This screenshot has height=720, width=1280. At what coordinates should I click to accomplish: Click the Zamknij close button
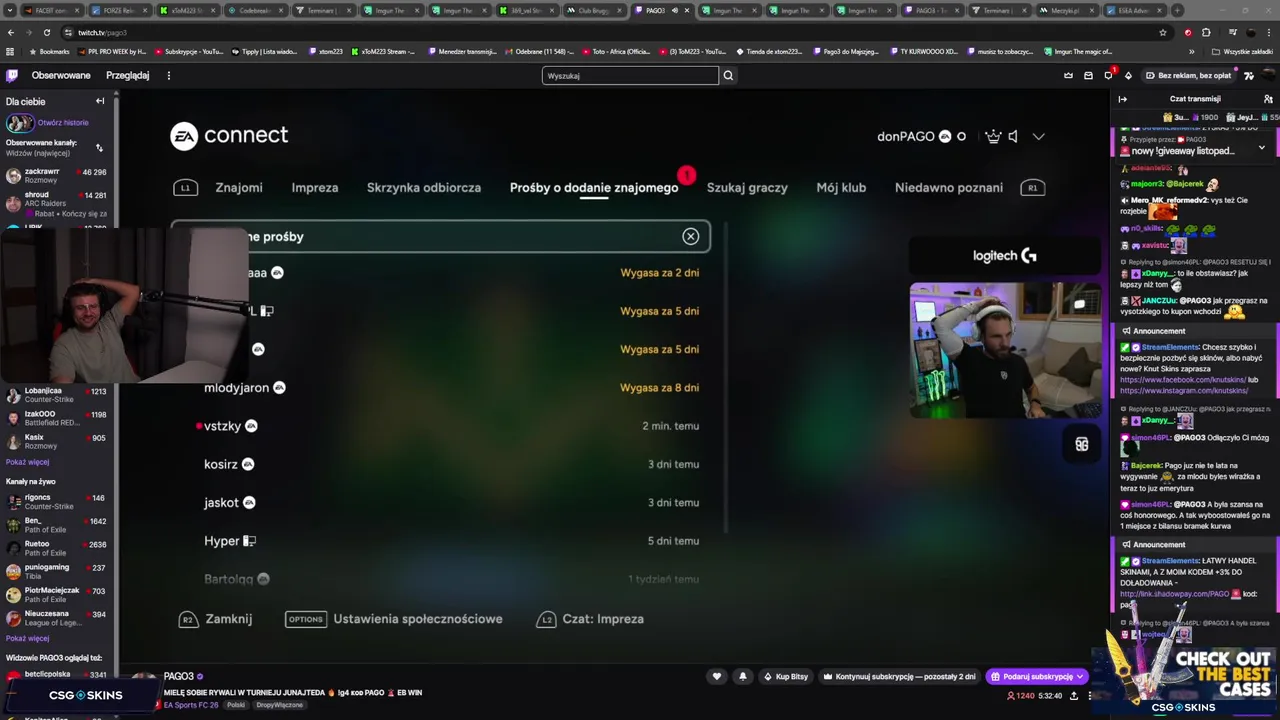point(216,619)
